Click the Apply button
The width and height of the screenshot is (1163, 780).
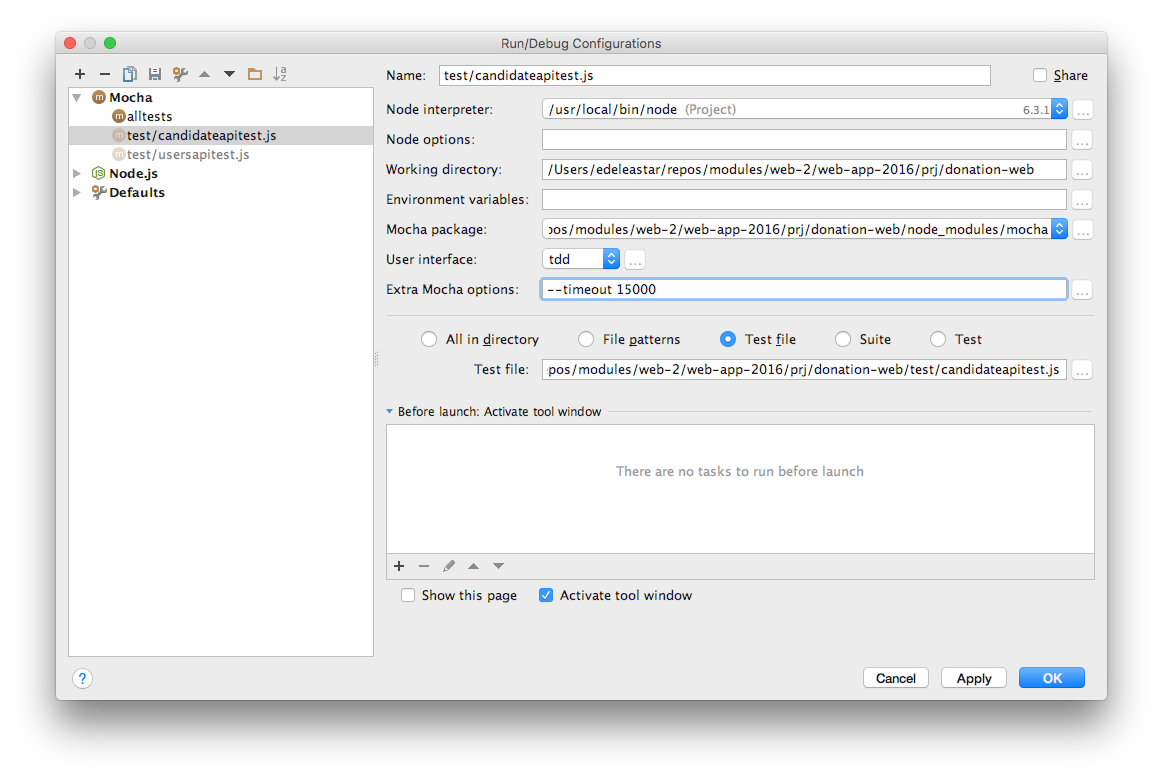click(973, 678)
